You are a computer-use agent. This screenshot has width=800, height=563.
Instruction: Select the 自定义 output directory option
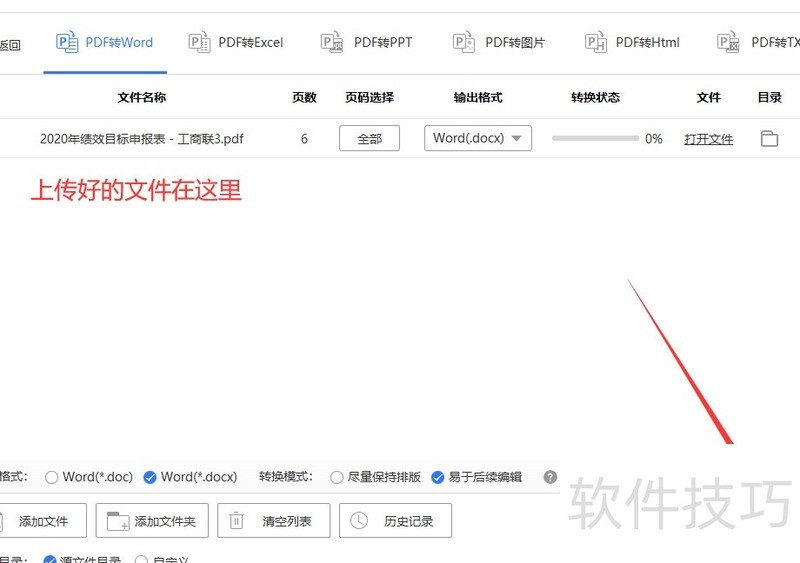coord(141,560)
